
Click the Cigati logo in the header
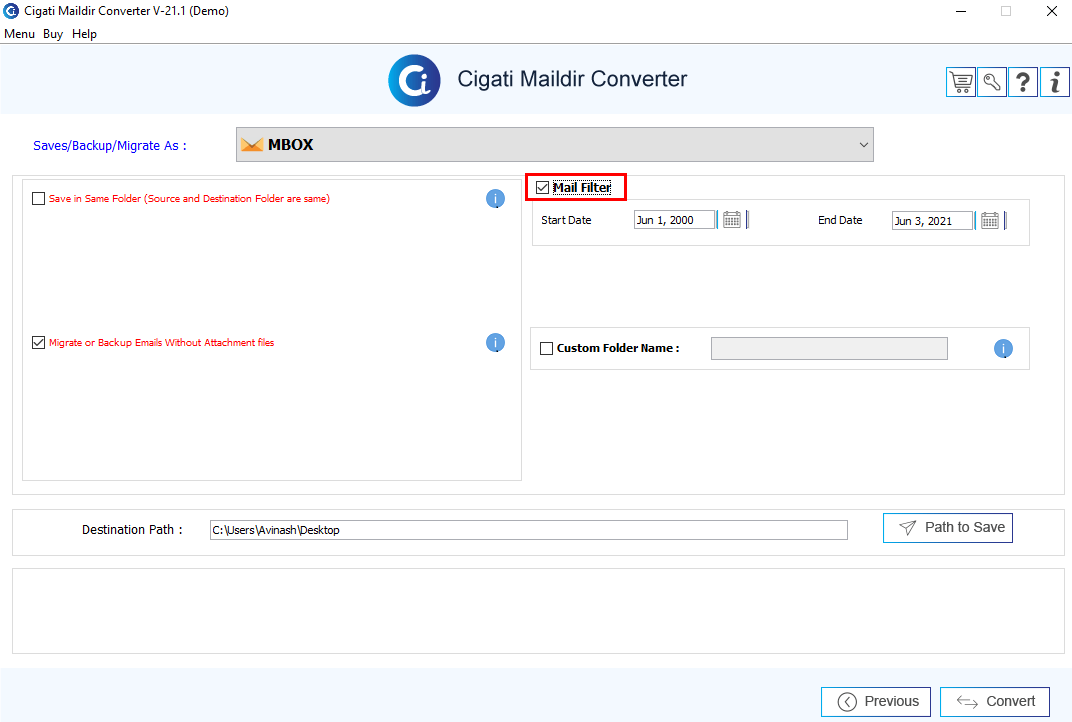coord(414,81)
